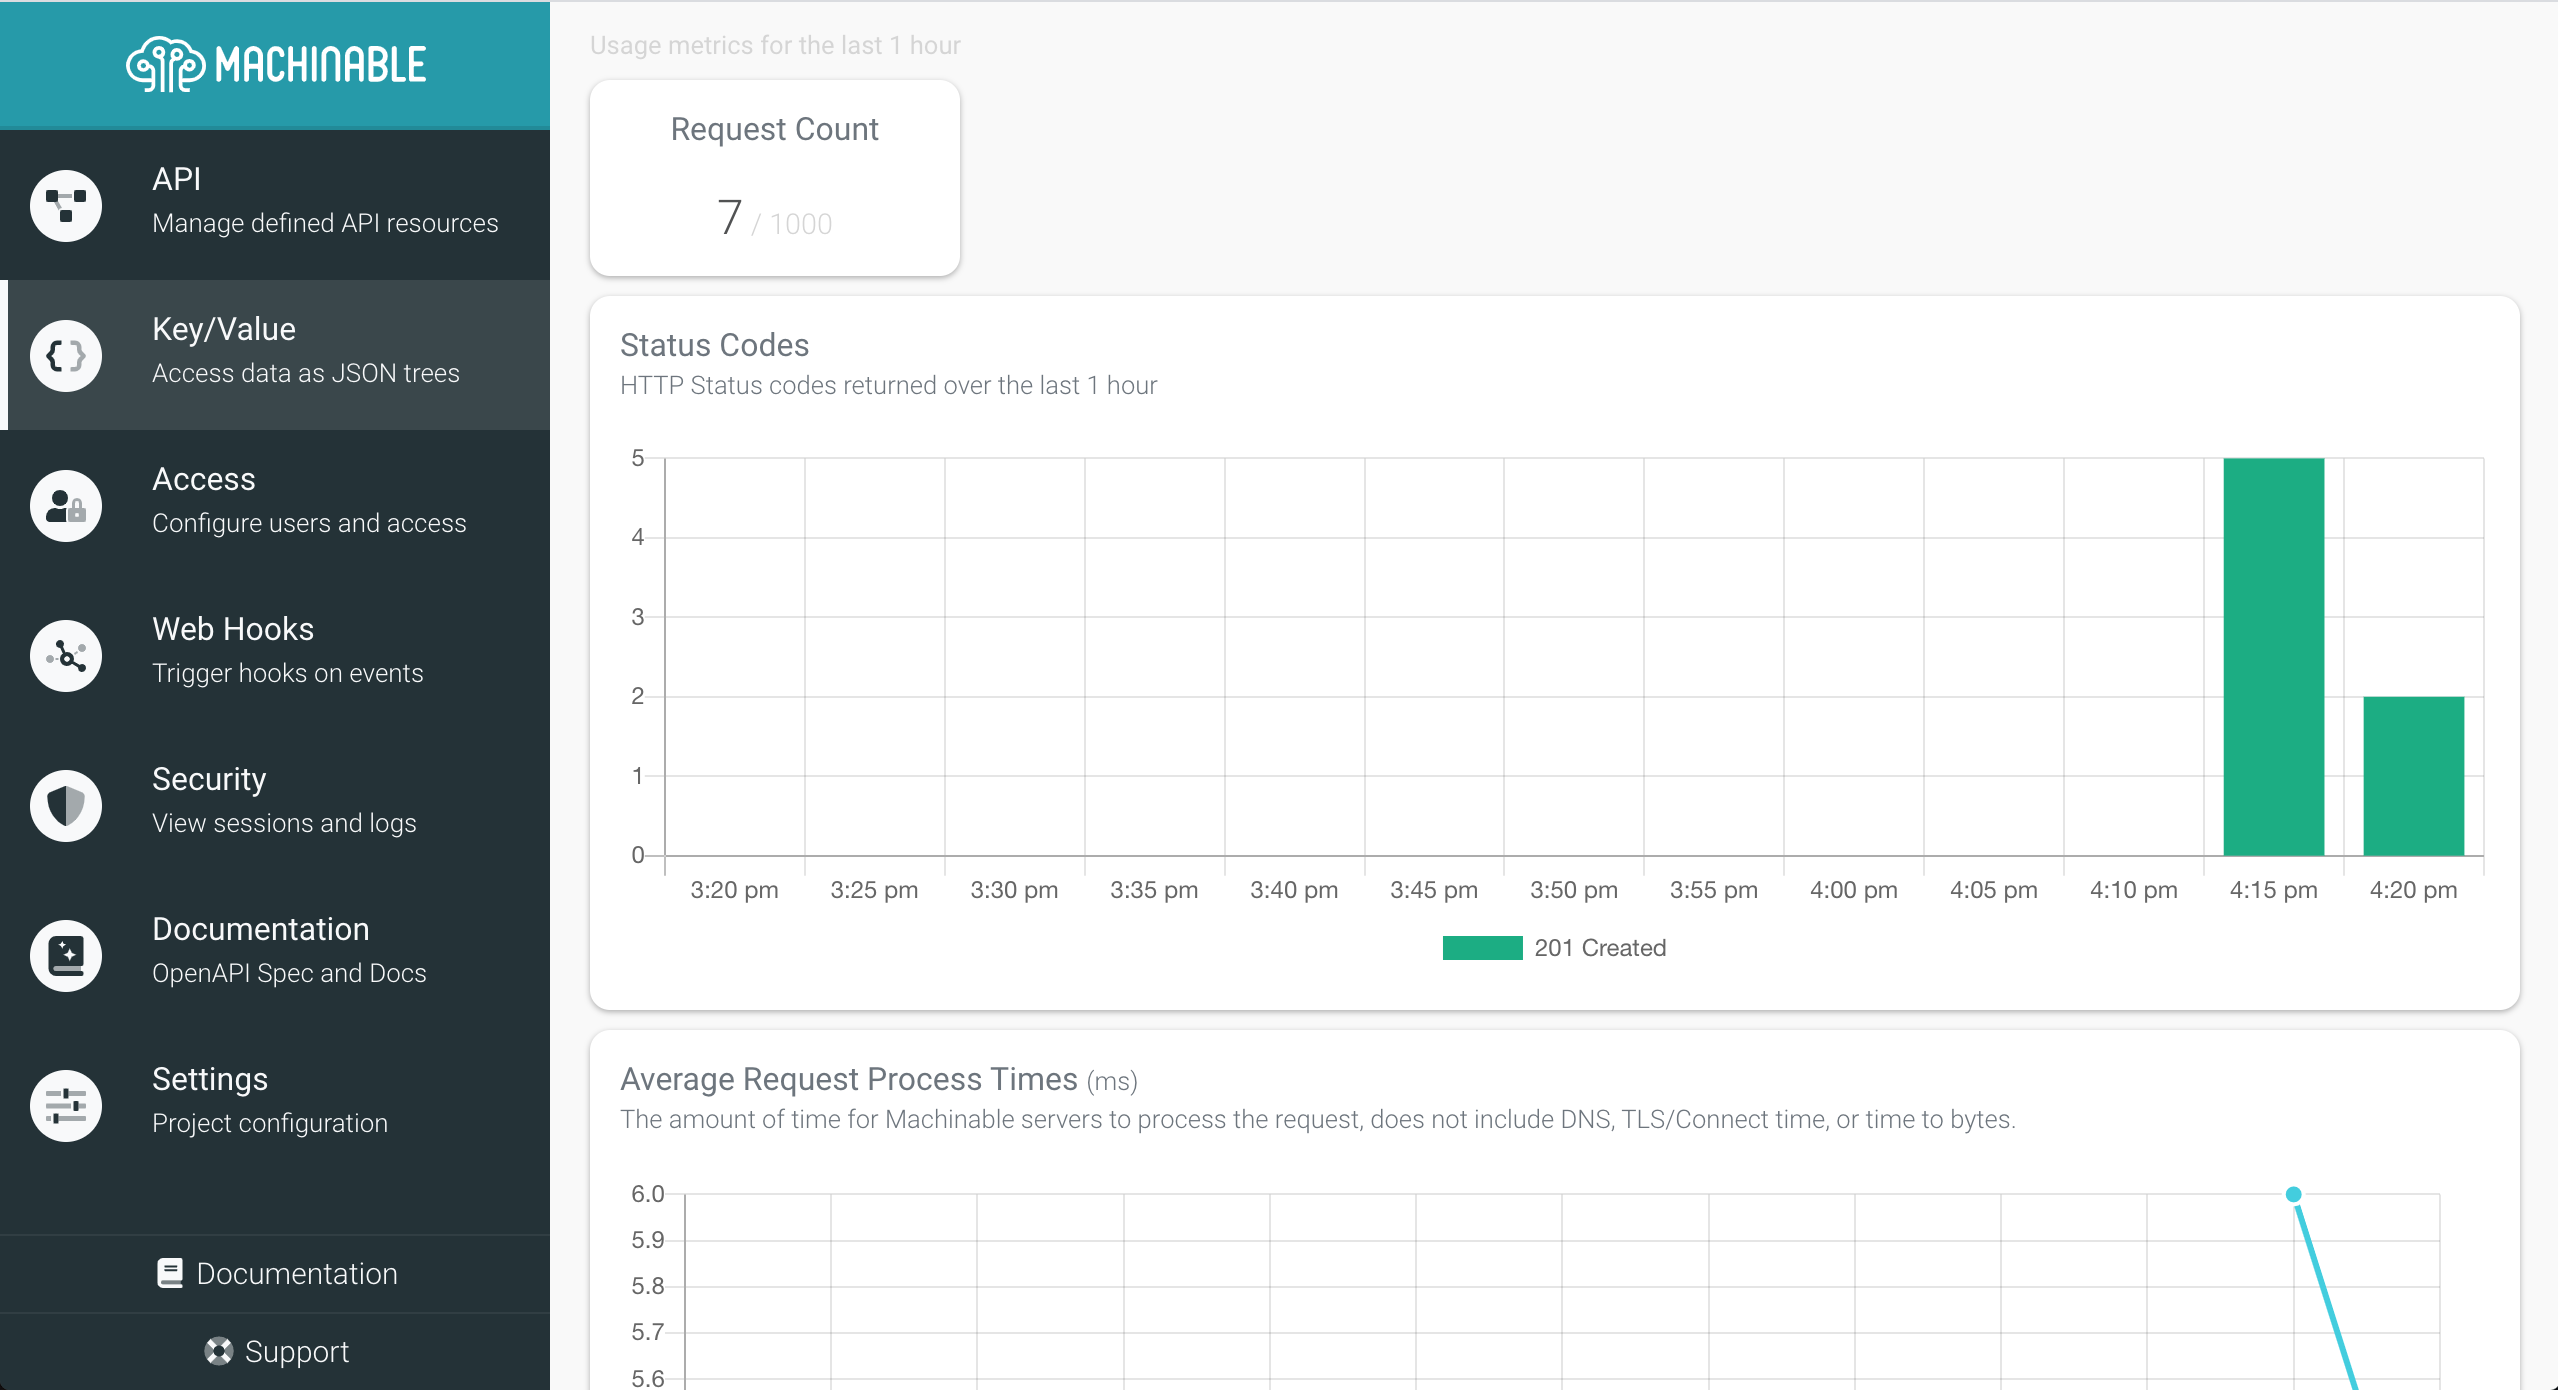Go to the Settings project configuration label
2558x1390 pixels.
[x=270, y=1123]
